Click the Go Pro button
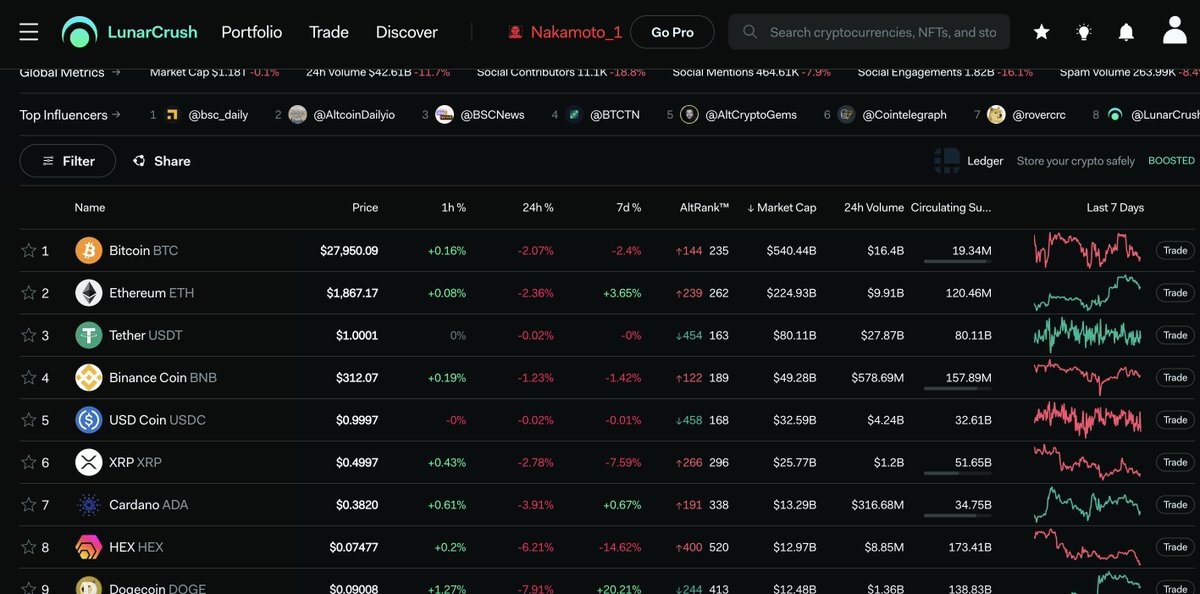Image resolution: width=1200 pixels, height=594 pixels. click(673, 32)
